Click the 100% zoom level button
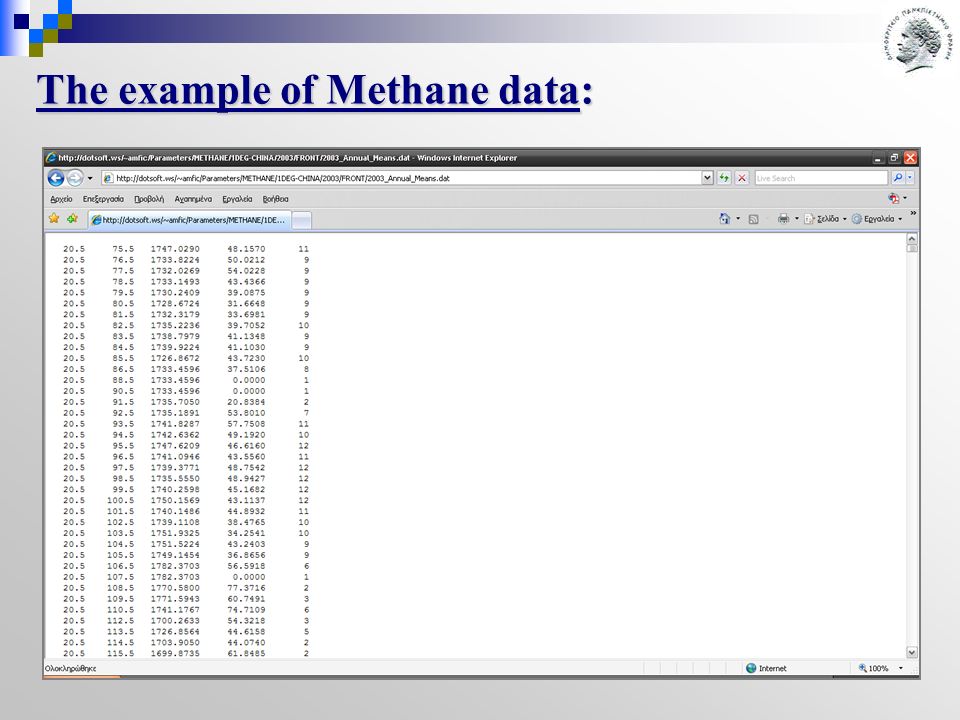 pos(873,668)
